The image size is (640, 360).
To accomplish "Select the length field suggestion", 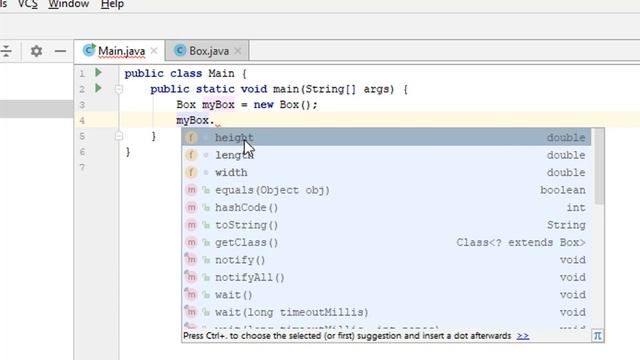I will (387, 155).
